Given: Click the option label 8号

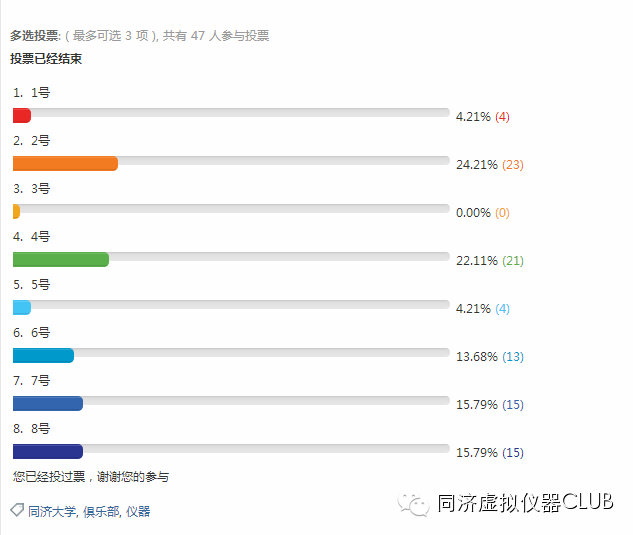Looking at the screenshot, I should point(41,428).
